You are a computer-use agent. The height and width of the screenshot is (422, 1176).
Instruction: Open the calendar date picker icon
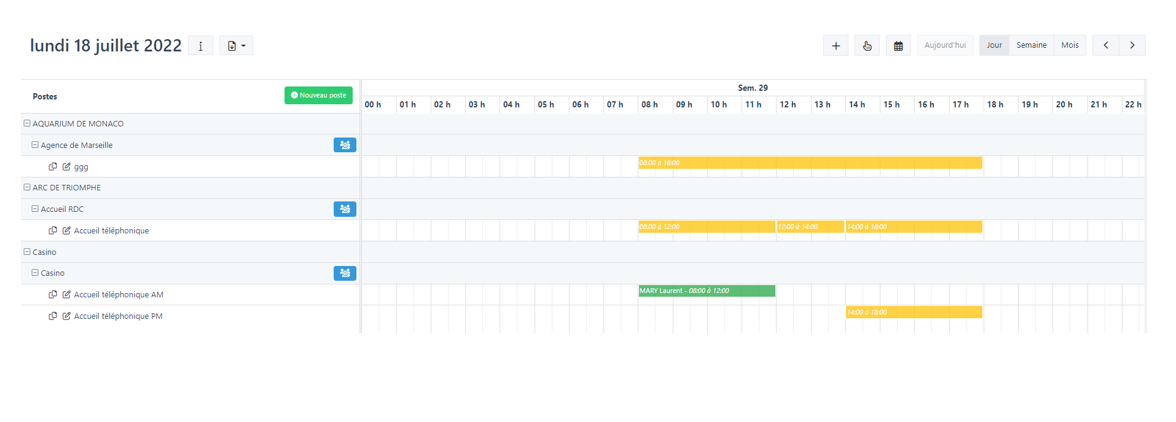[898, 46]
